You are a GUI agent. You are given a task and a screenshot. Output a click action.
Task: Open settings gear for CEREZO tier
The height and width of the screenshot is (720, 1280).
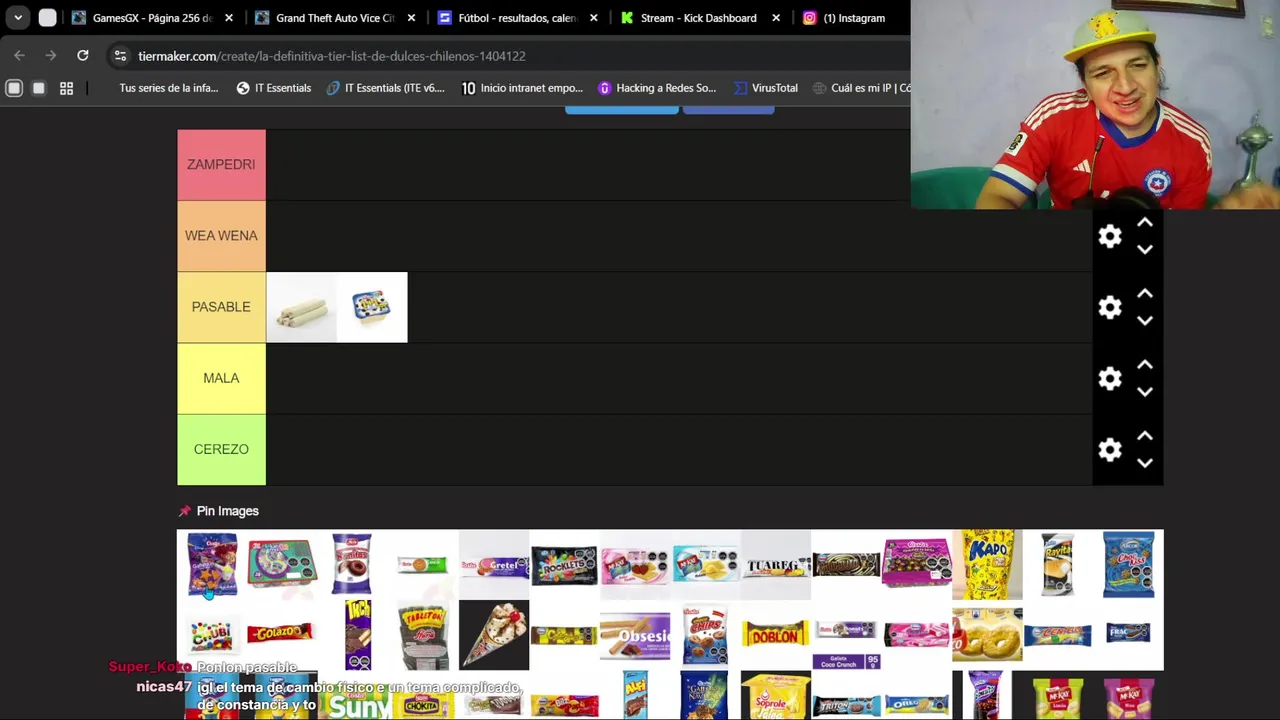tap(1110, 449)
